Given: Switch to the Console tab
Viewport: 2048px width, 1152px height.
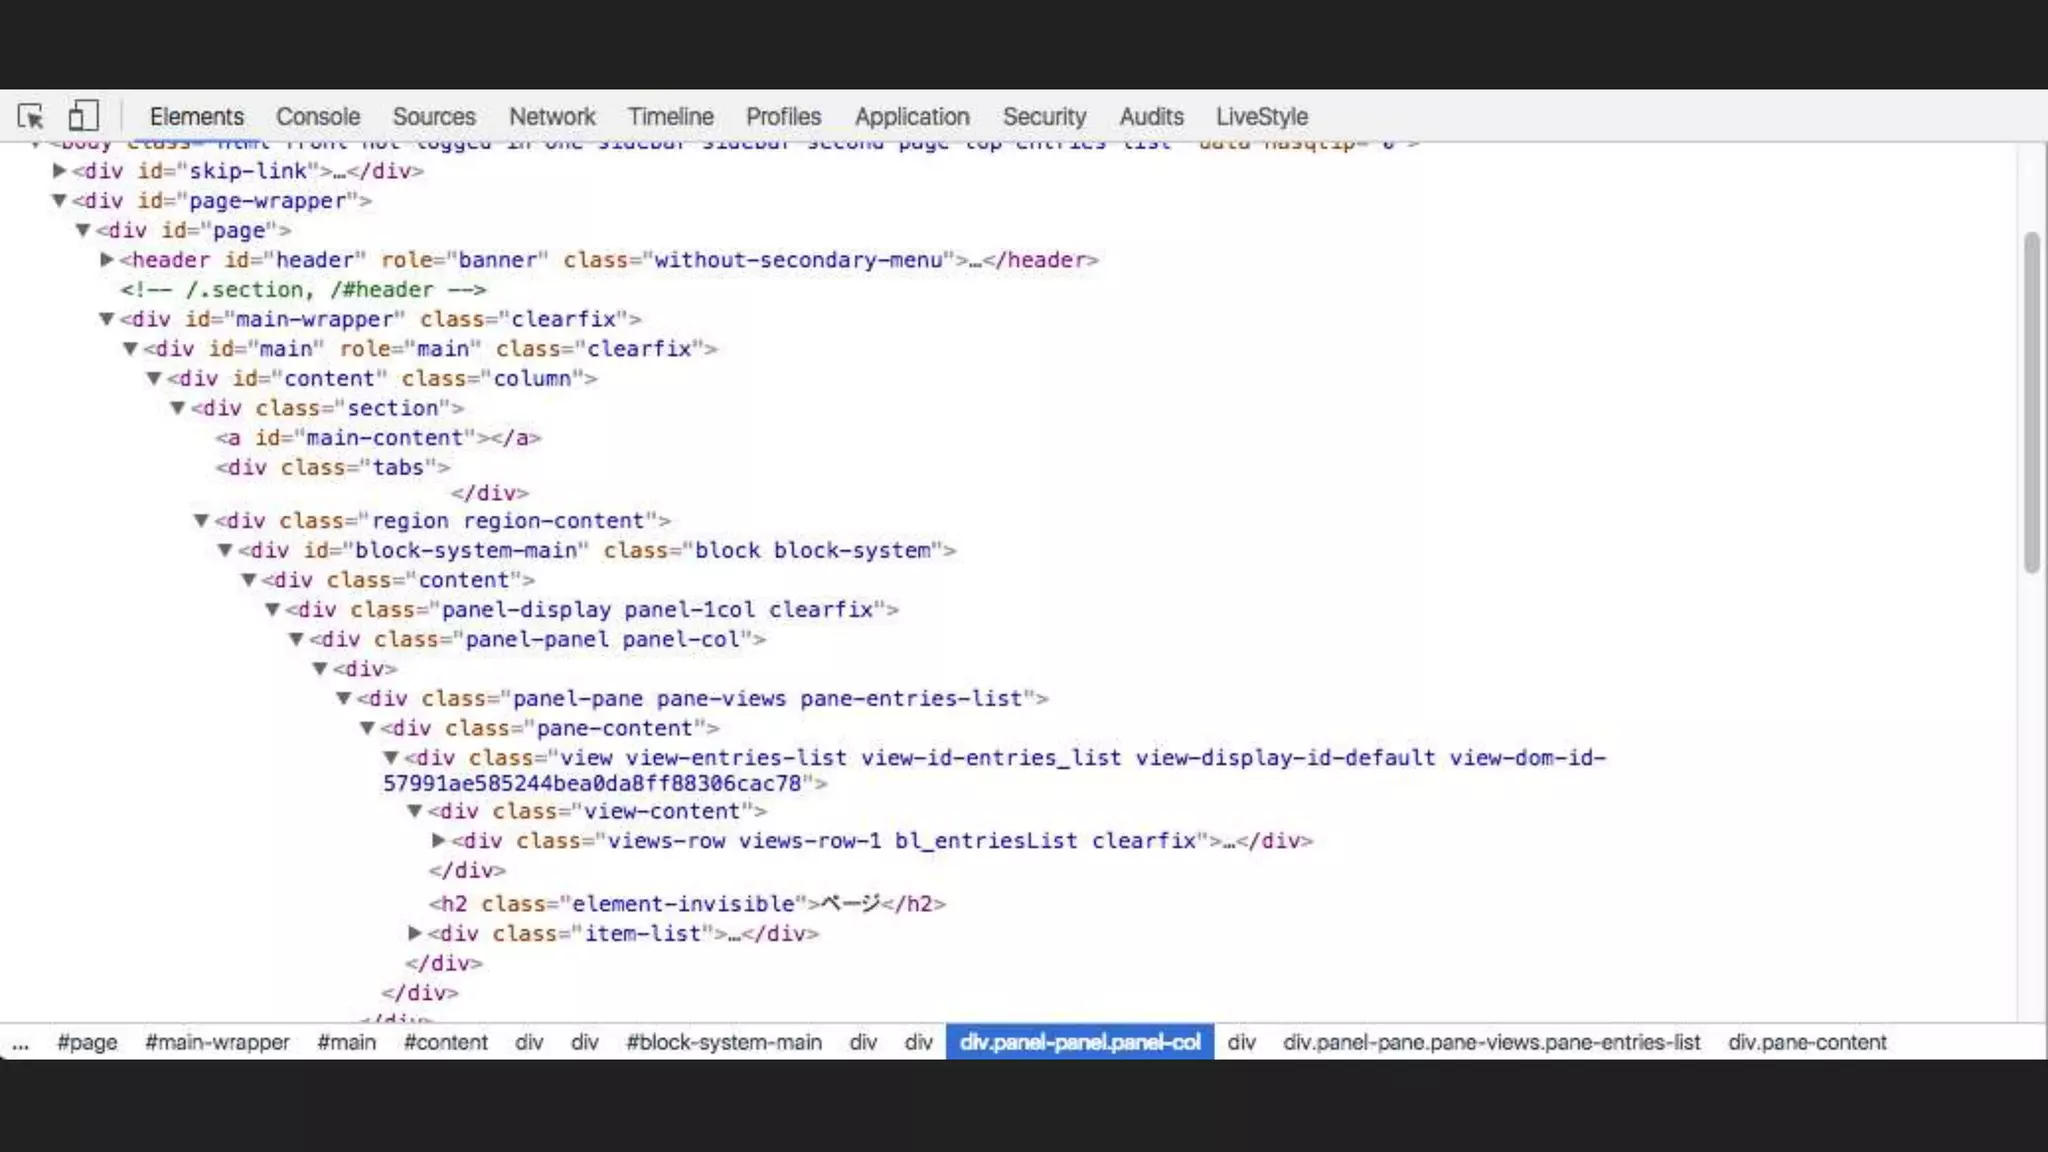Looking at the screenshot, I should (317, 117).
